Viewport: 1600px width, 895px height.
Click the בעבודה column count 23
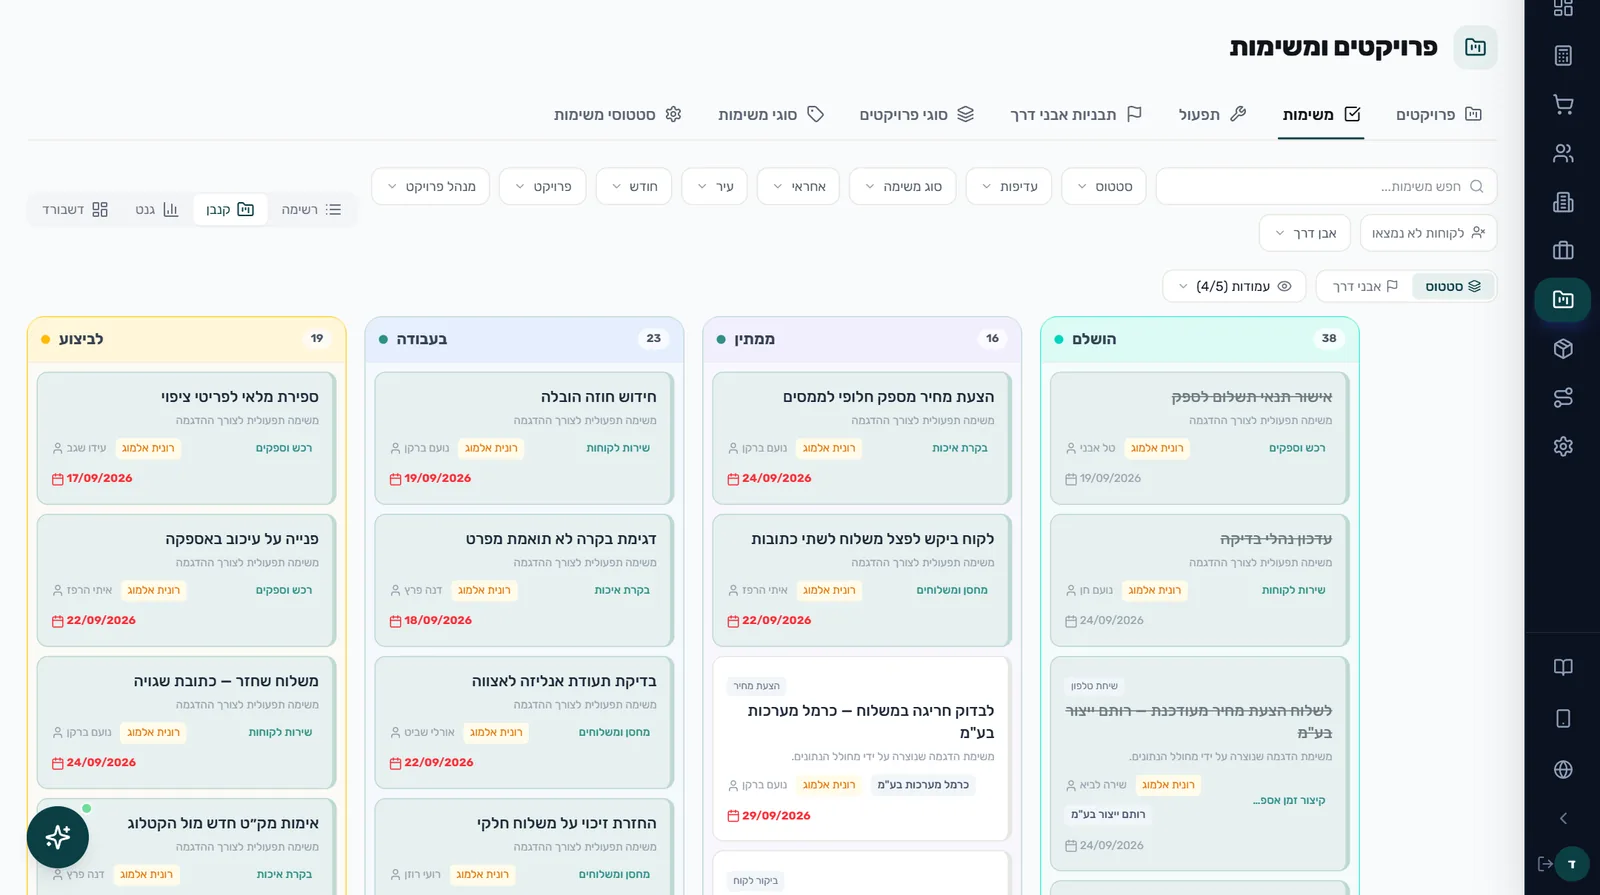654,339
